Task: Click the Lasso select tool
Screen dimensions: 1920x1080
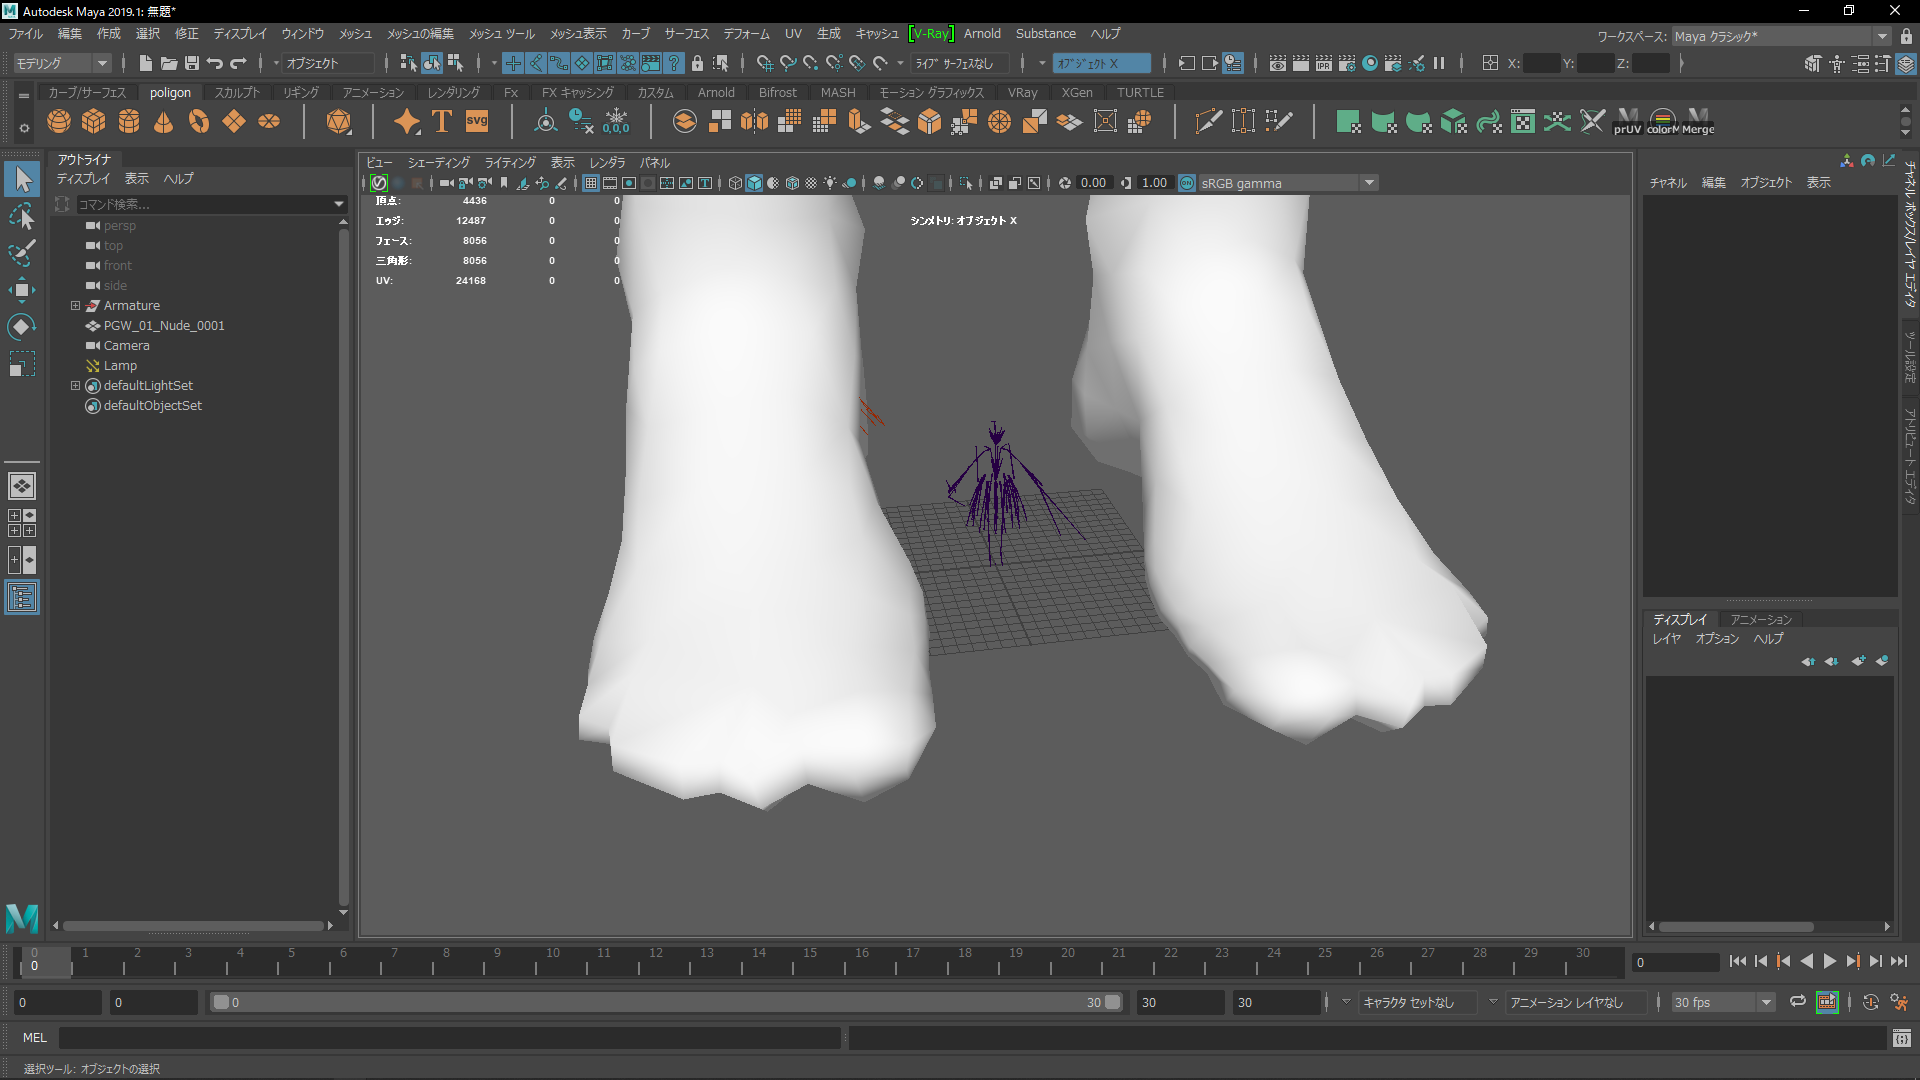Action: click(21, 216)
